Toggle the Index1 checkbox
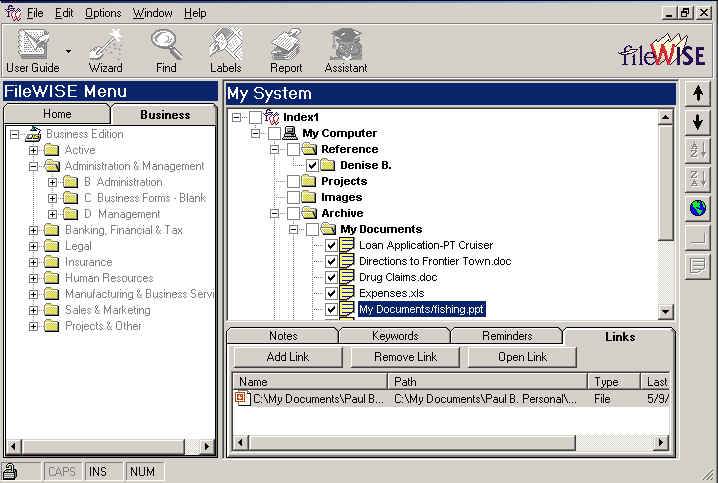 pos(256,117)
